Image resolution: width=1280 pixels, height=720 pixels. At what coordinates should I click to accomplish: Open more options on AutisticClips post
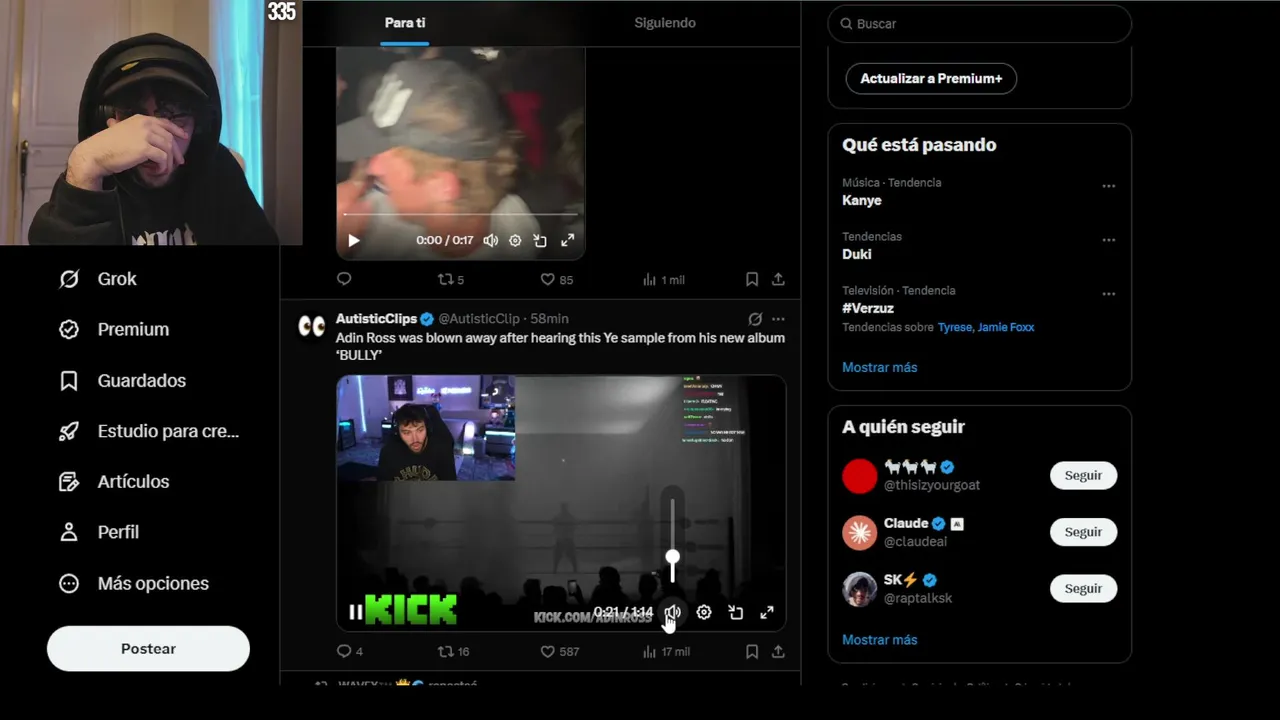pyautogui.click(x=778, y=319)
